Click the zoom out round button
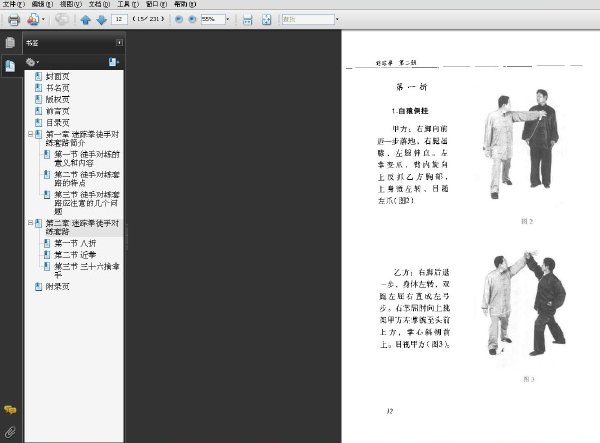Image resolution: width=600 pixels, height=443 pixels. [179, 19]
